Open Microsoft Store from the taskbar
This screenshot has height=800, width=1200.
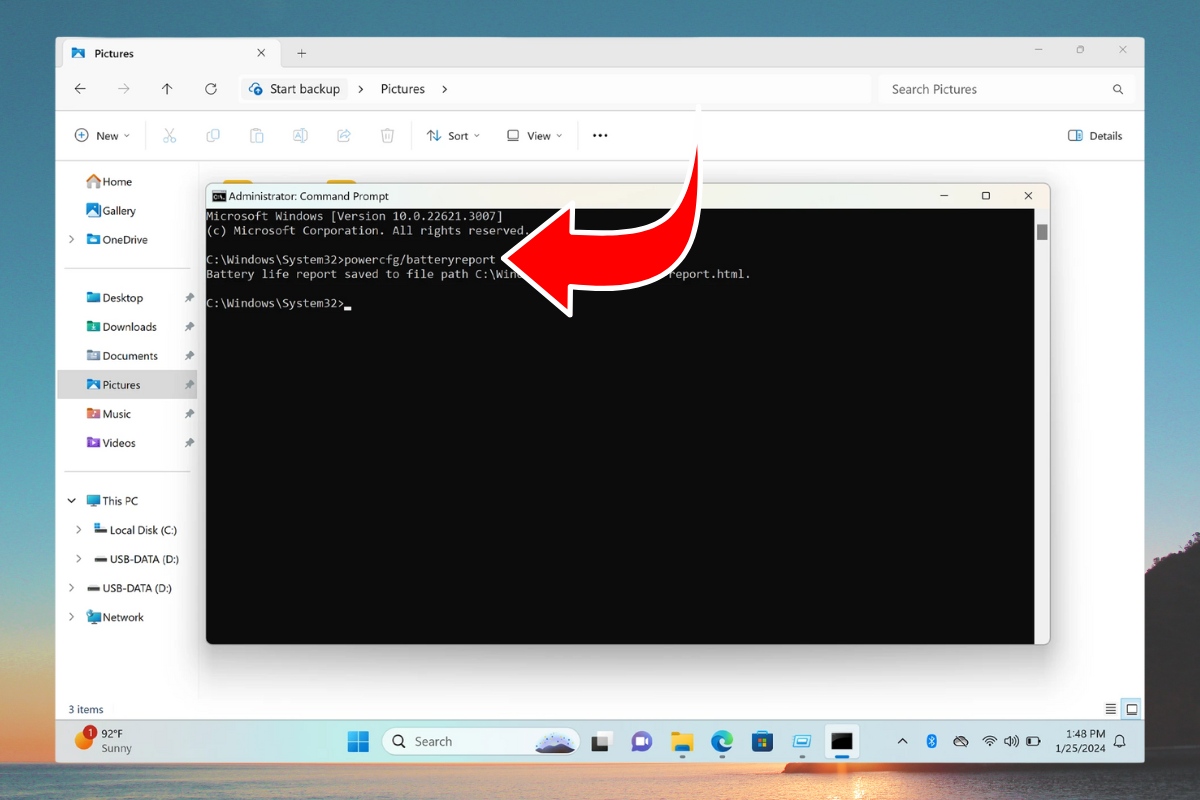(x=762, y=741)
